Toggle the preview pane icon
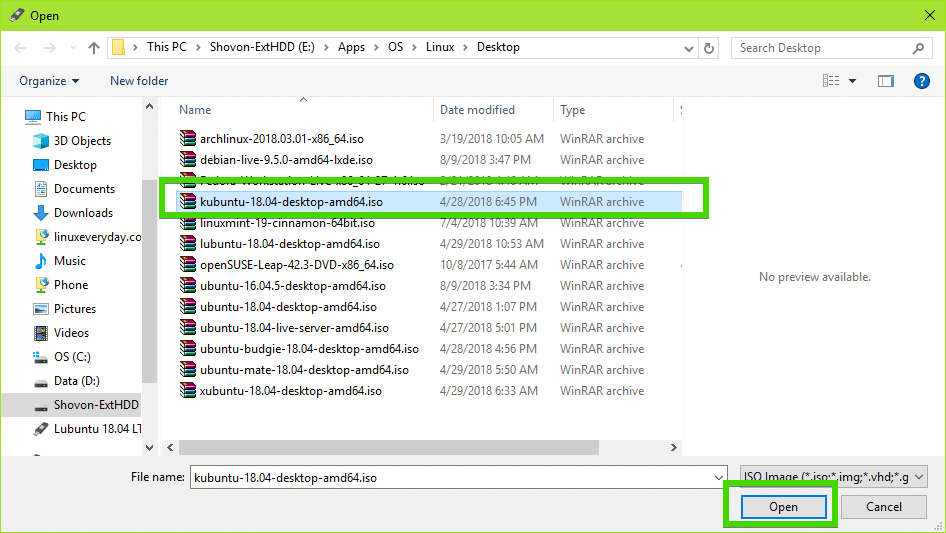 click(885, 81)
